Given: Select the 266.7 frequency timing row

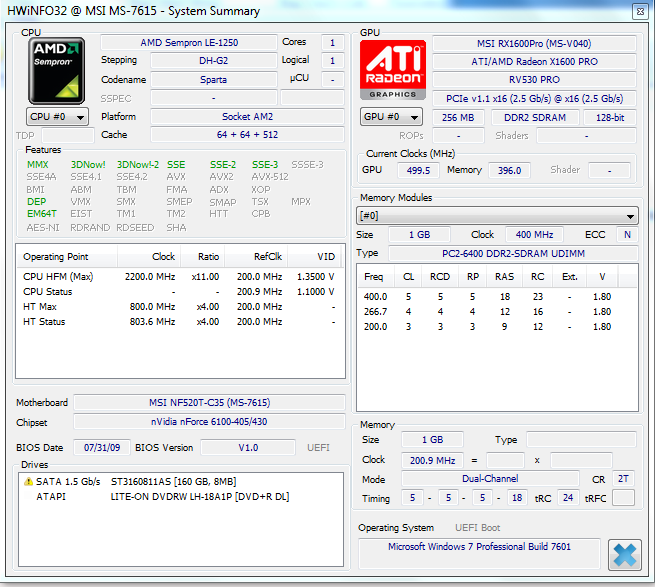Looking at the screenshot, I should (497, 312).
